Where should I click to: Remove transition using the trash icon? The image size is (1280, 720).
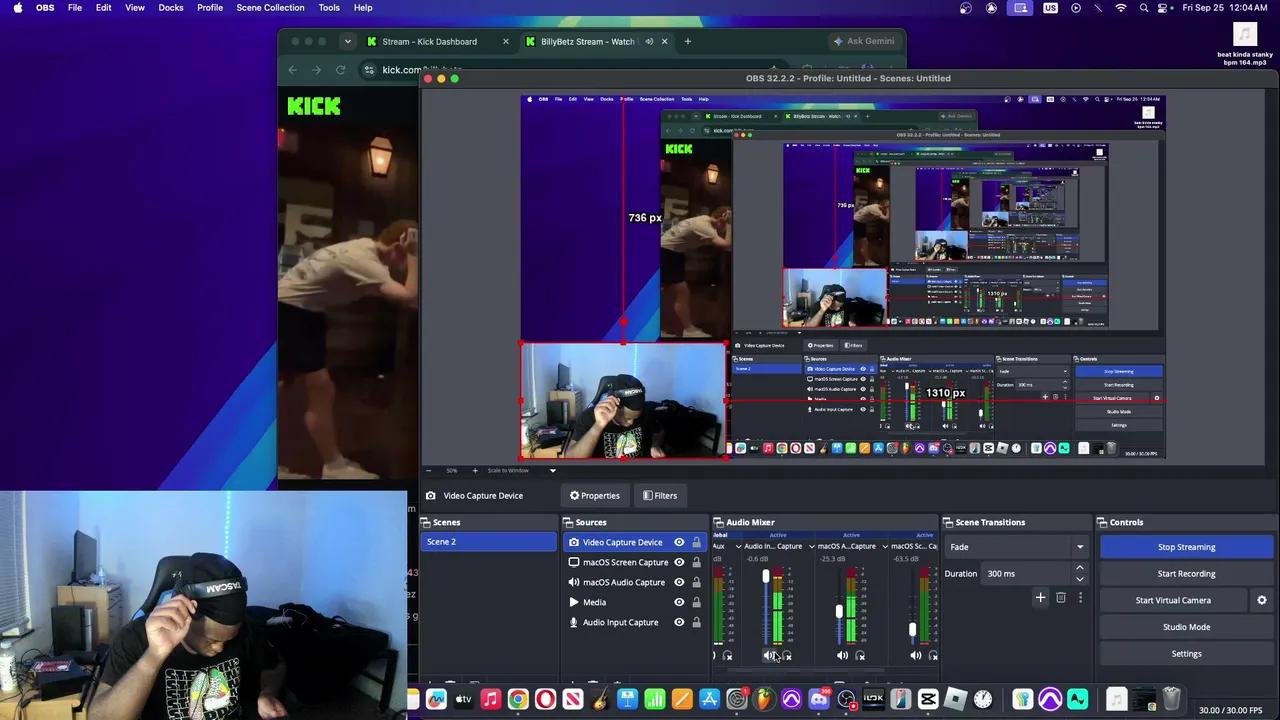(x=1061, y=598)
